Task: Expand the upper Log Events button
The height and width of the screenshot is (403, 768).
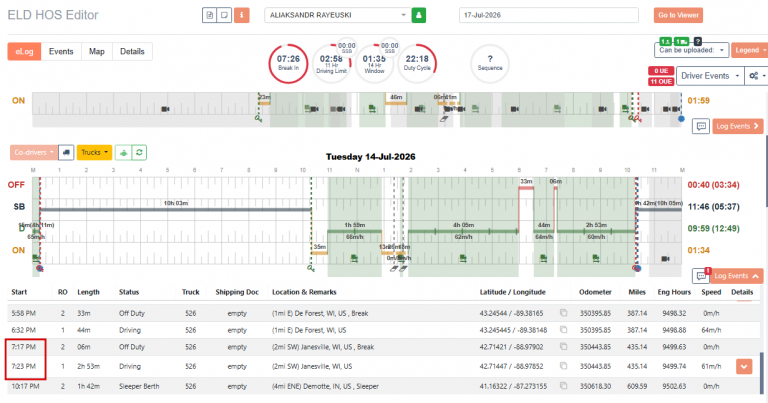Action: pyautogui.click(x=737, y=126)
